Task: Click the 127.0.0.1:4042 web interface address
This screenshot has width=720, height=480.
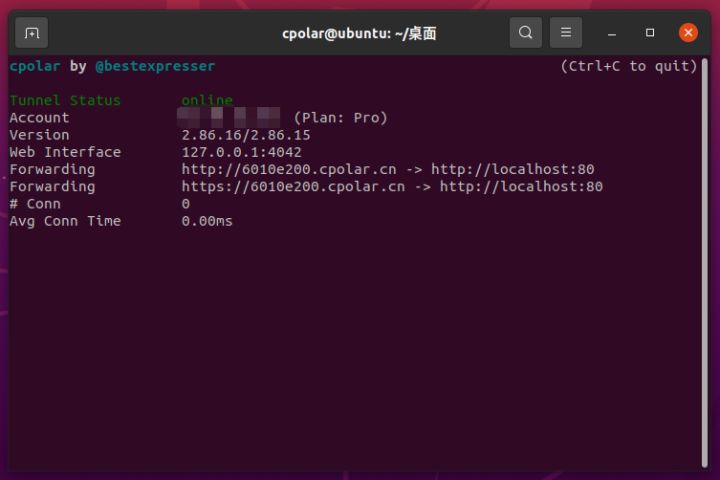Action: coord(242,152)
